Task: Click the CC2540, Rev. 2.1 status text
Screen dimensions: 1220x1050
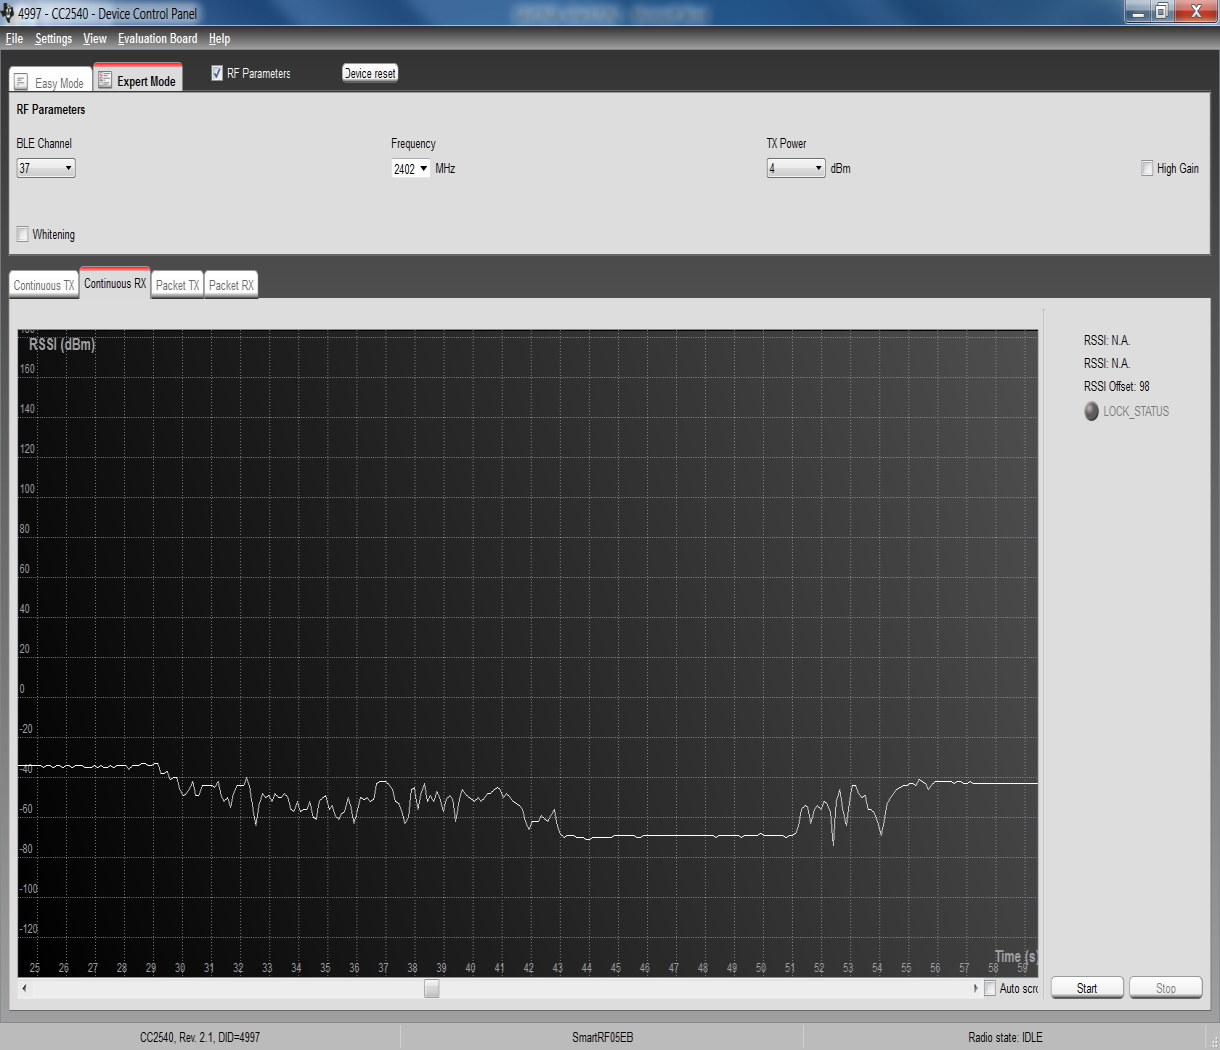Action: [x=200, y=1037]
